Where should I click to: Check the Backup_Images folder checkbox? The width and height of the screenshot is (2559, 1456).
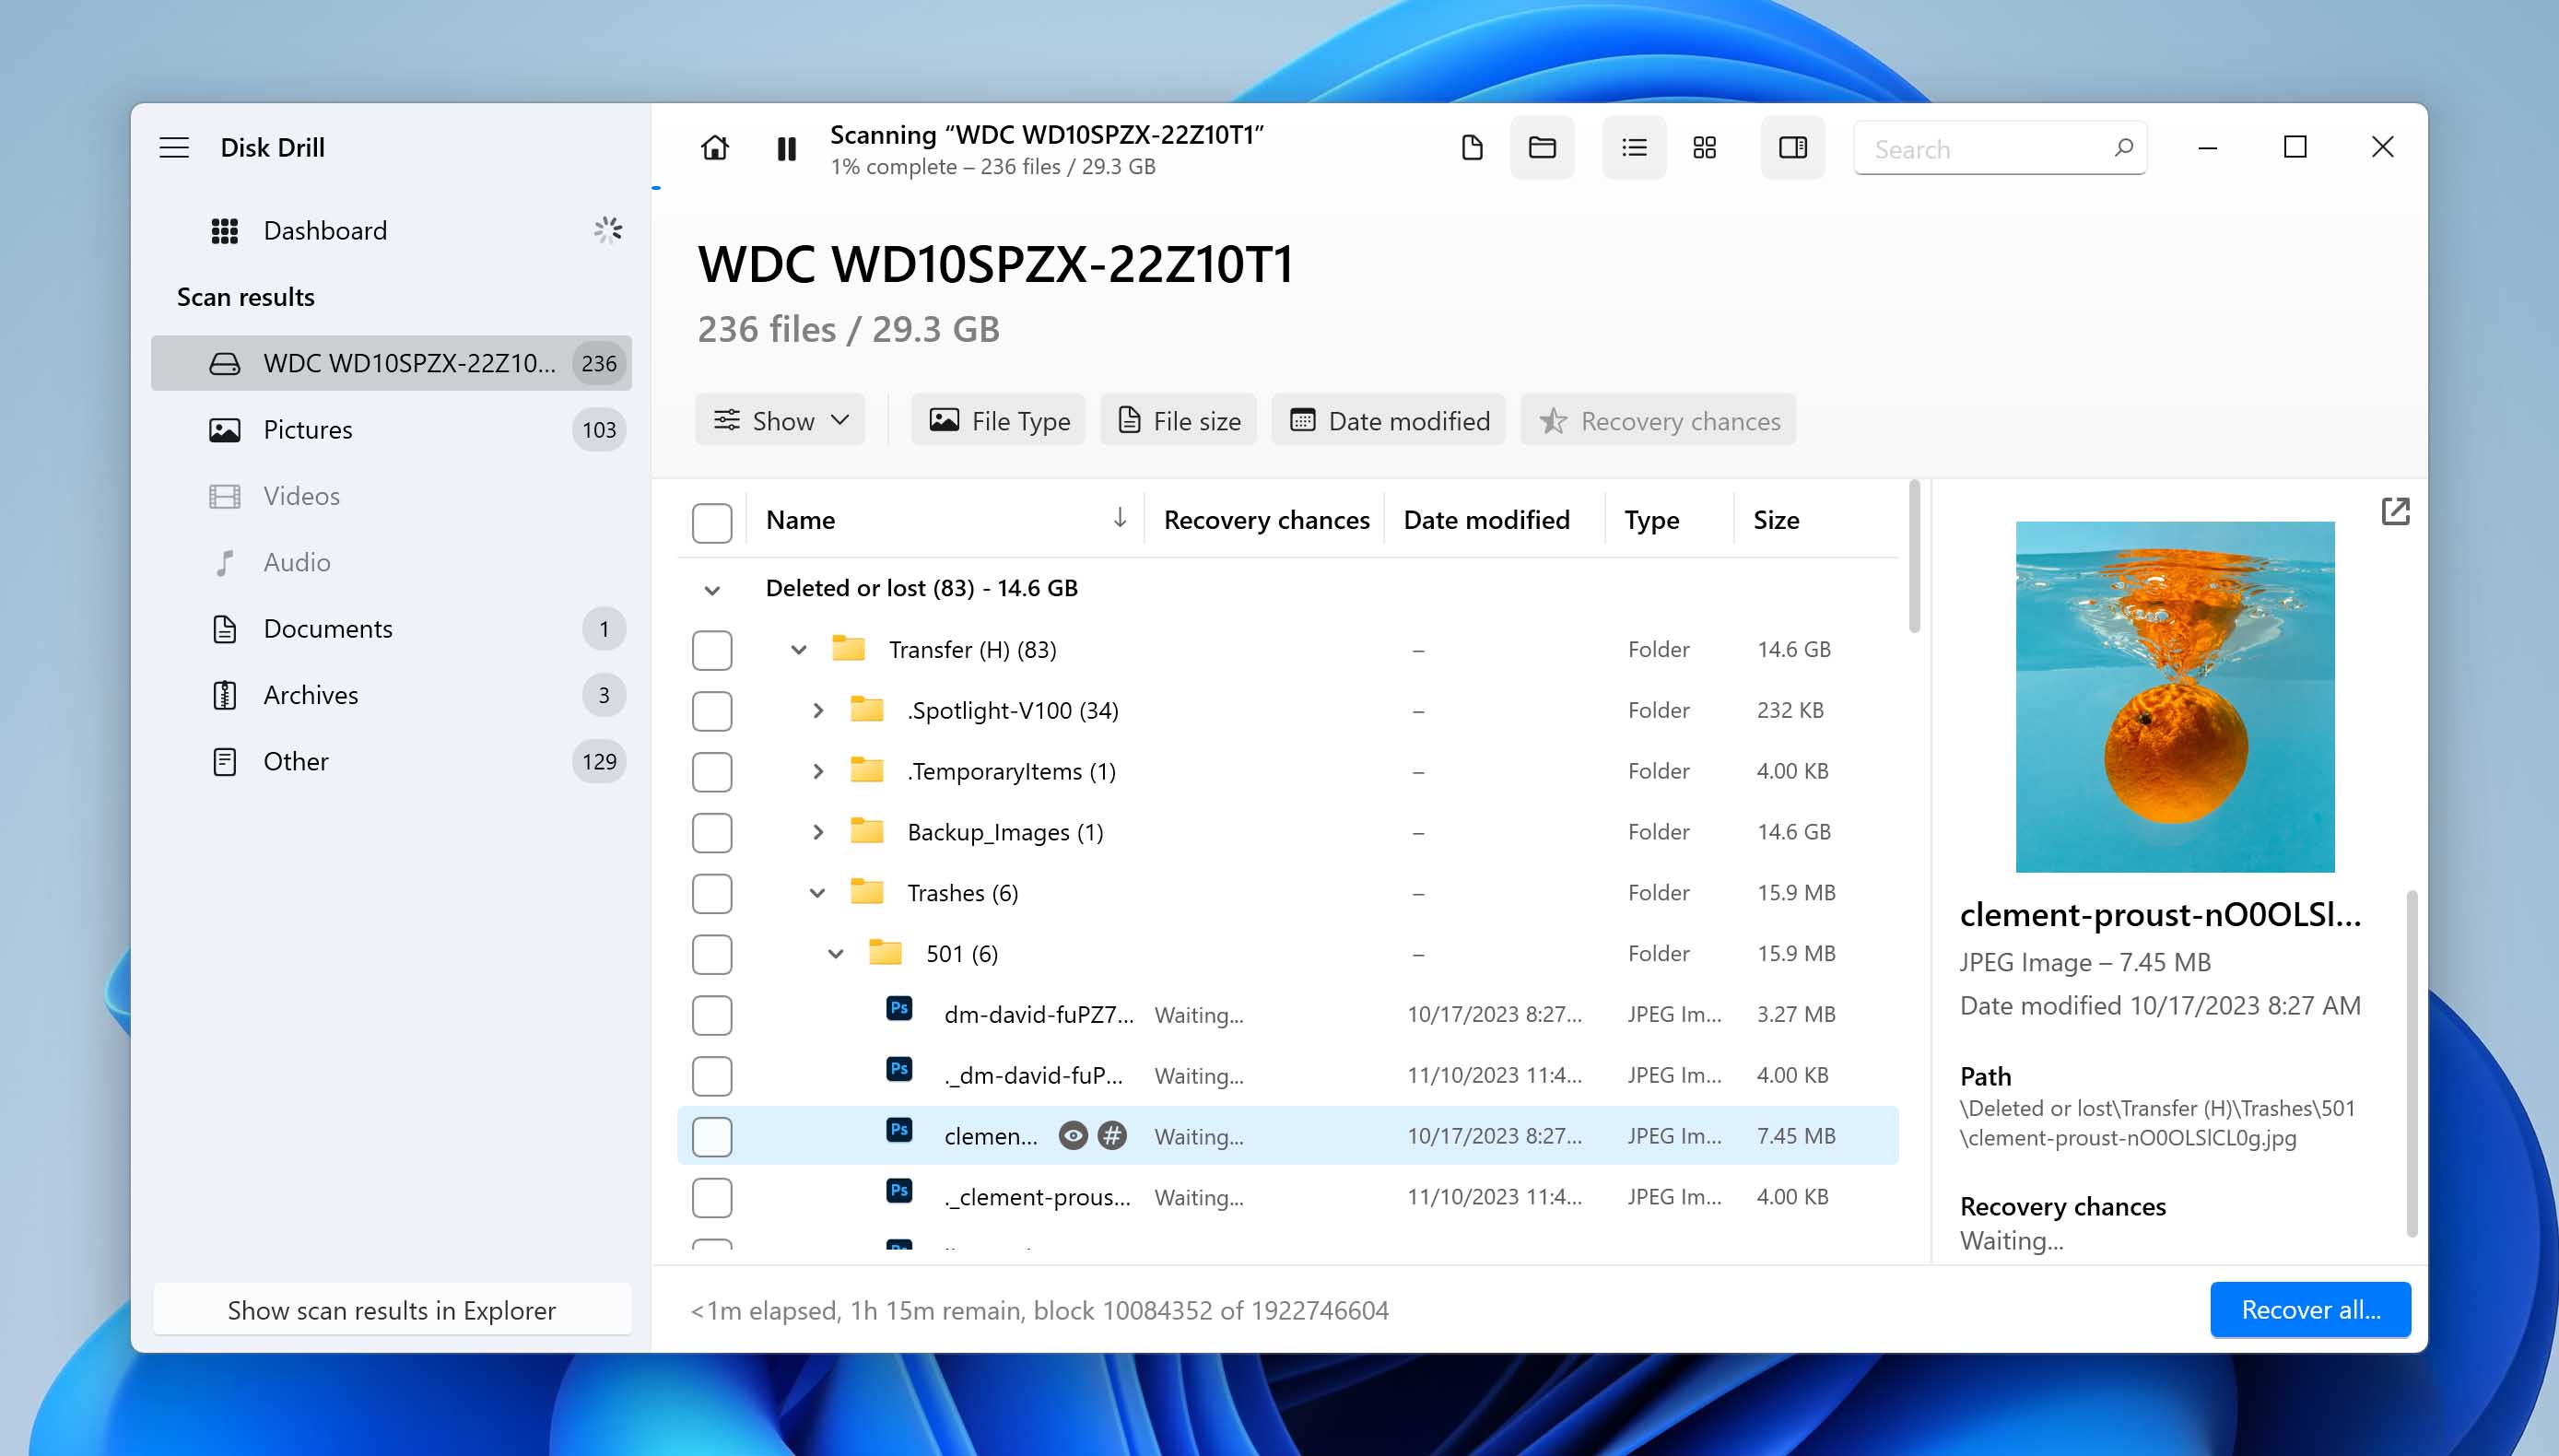pyautogui.click(x=712, y=833)
